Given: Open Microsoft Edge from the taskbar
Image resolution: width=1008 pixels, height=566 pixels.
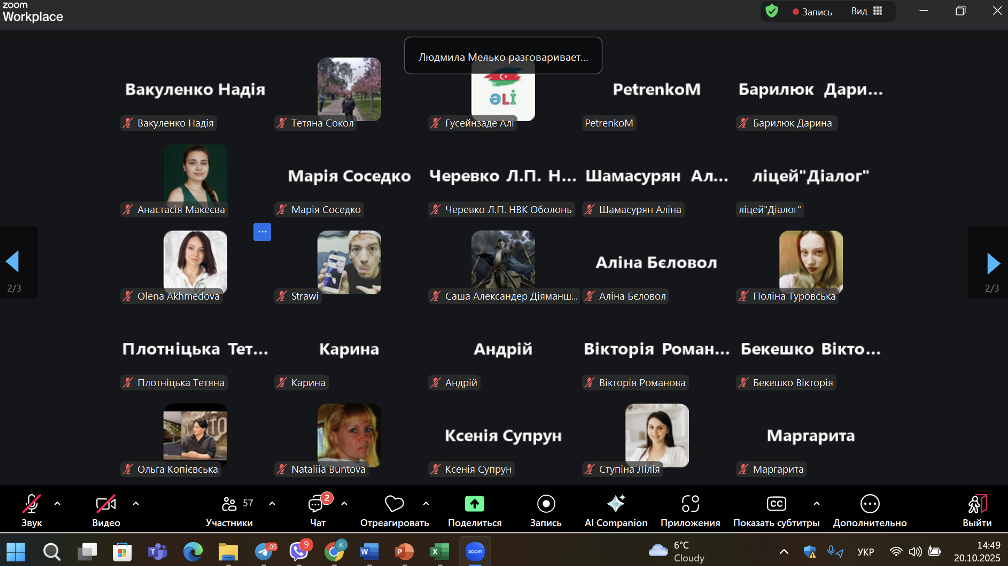Looking at the screenshot, I should point(193,551).
